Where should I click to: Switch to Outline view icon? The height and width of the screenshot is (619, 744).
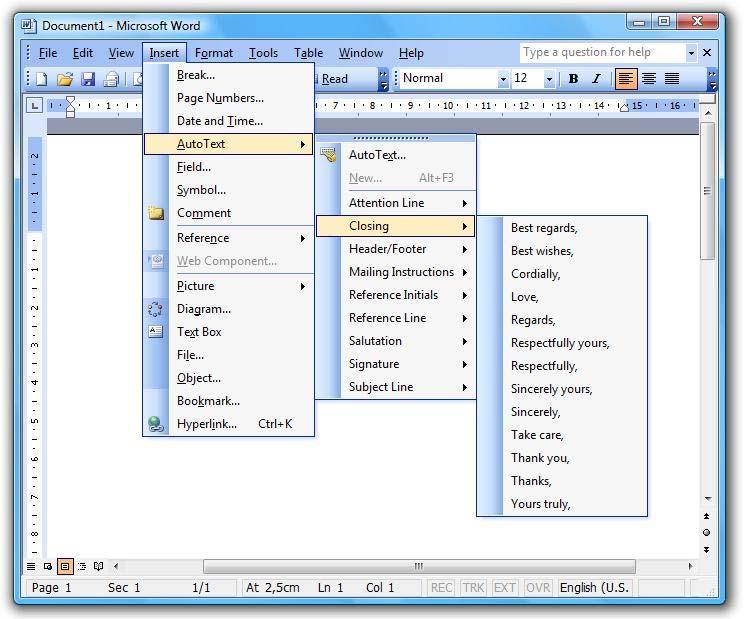pyautogui.click(x=82, y=566)
